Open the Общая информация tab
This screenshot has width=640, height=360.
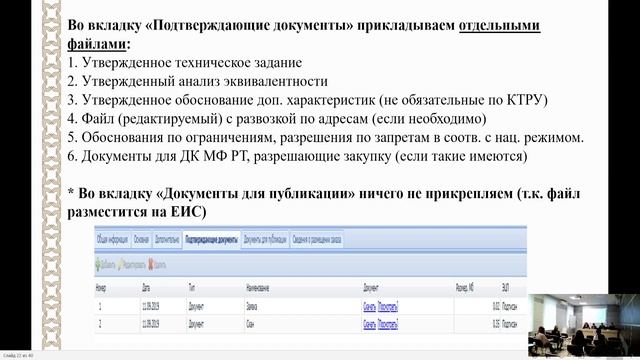point(112,240)
